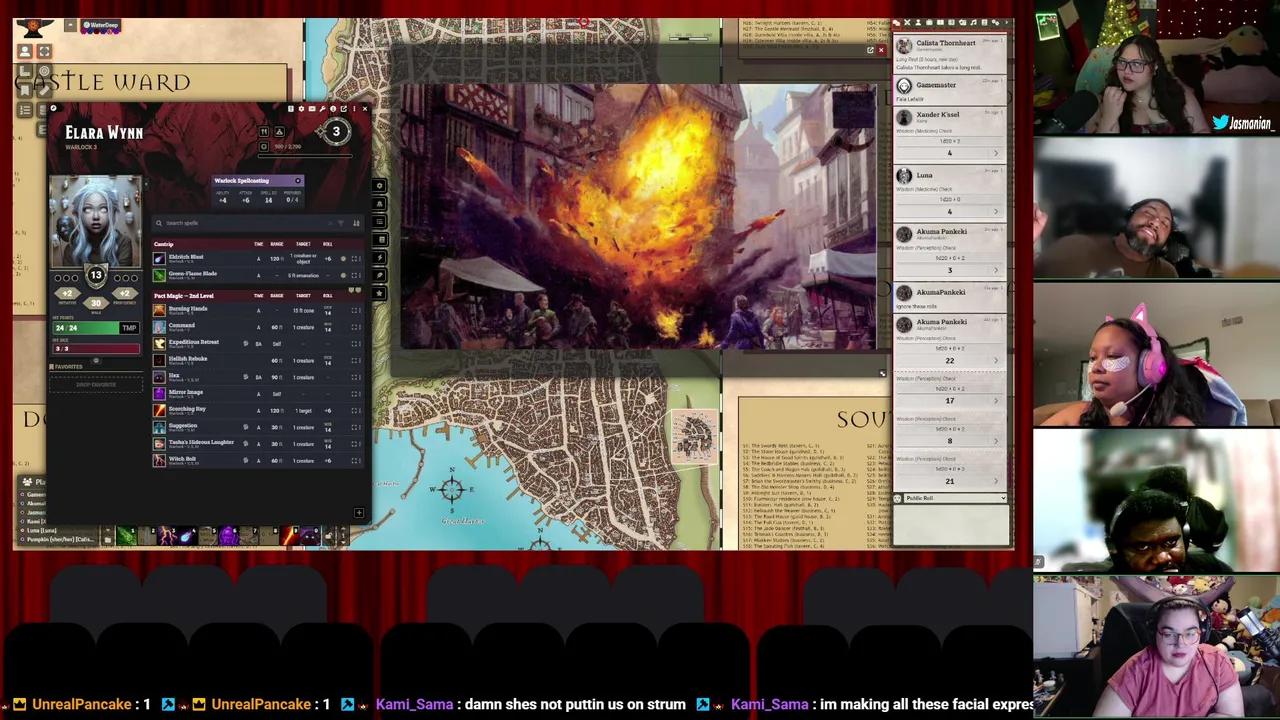Toggle Warlock Spellcasting primary class marker
1280x720 pixels.
pyautogui.click(x=298, y=181)
